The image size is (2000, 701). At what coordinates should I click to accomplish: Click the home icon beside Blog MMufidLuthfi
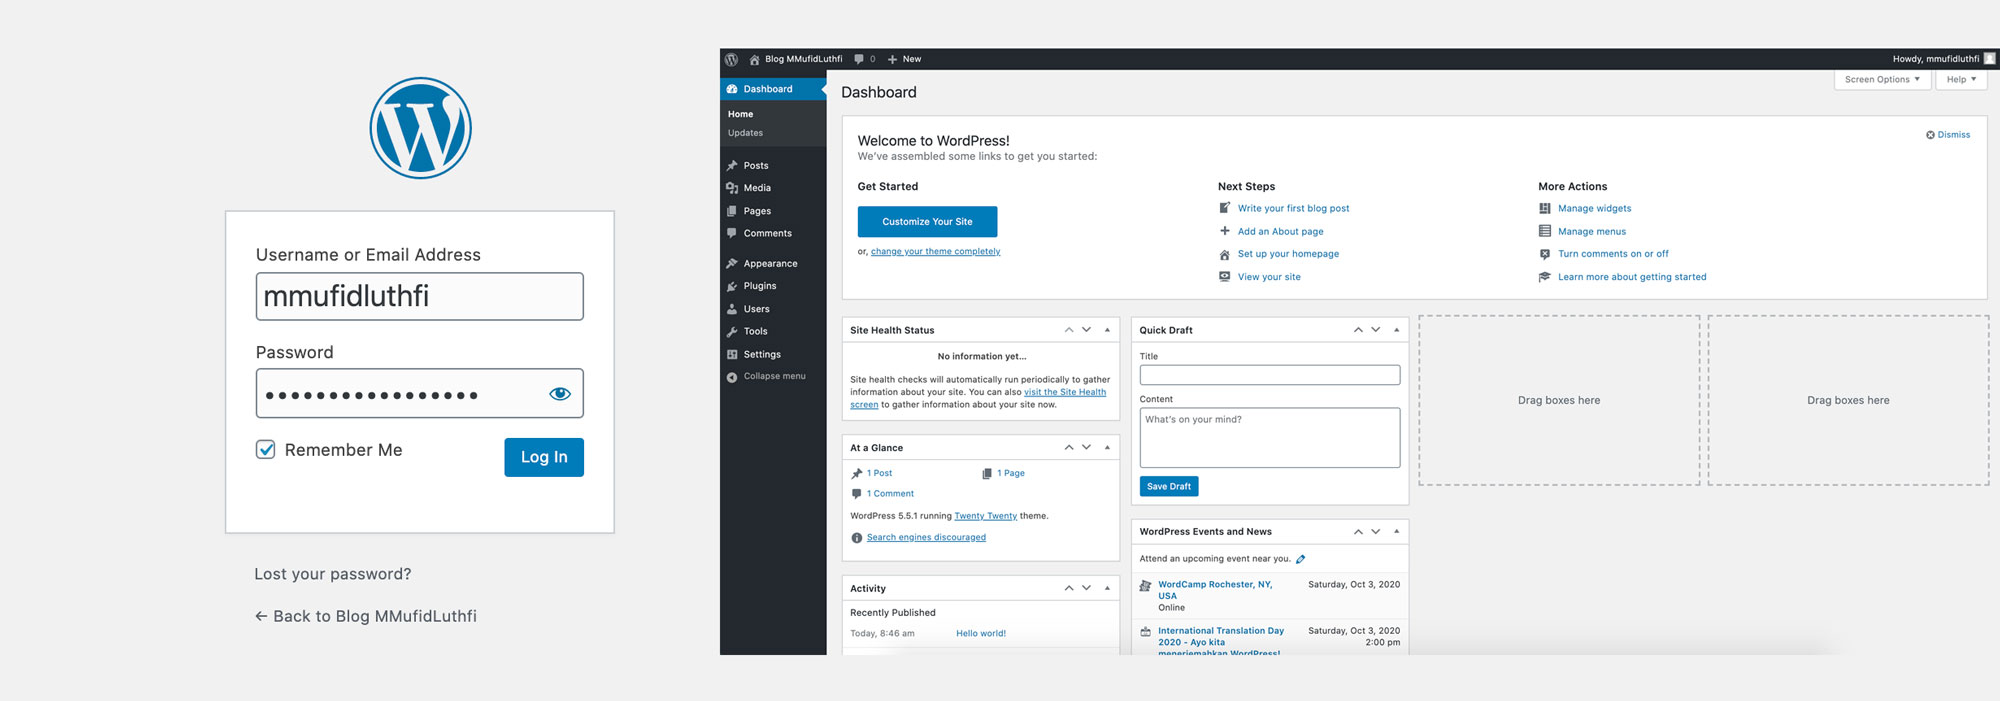(x=754, y=59)
